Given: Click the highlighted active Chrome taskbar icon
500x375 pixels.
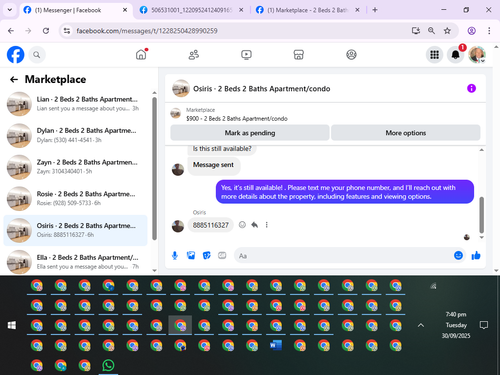Looking at the screenshot, I should (x=180, y=325).
